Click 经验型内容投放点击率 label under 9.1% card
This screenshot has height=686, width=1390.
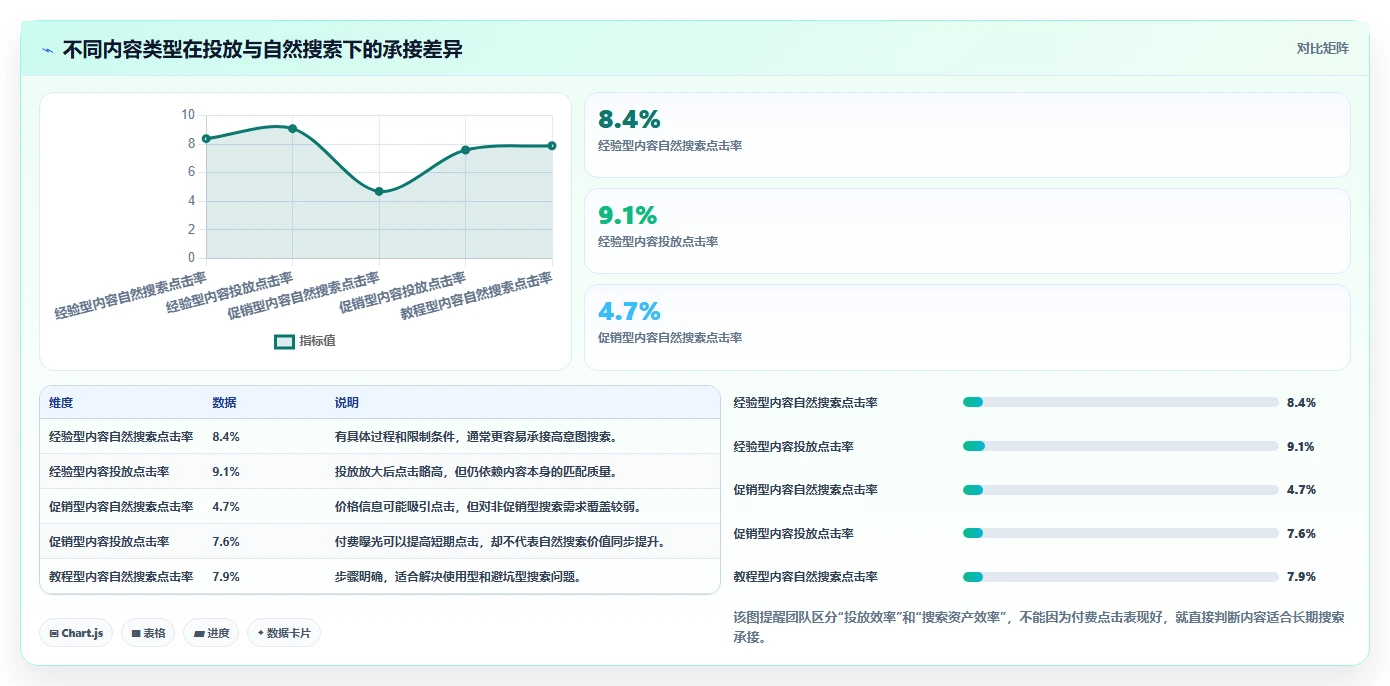(x=658, y=242)
